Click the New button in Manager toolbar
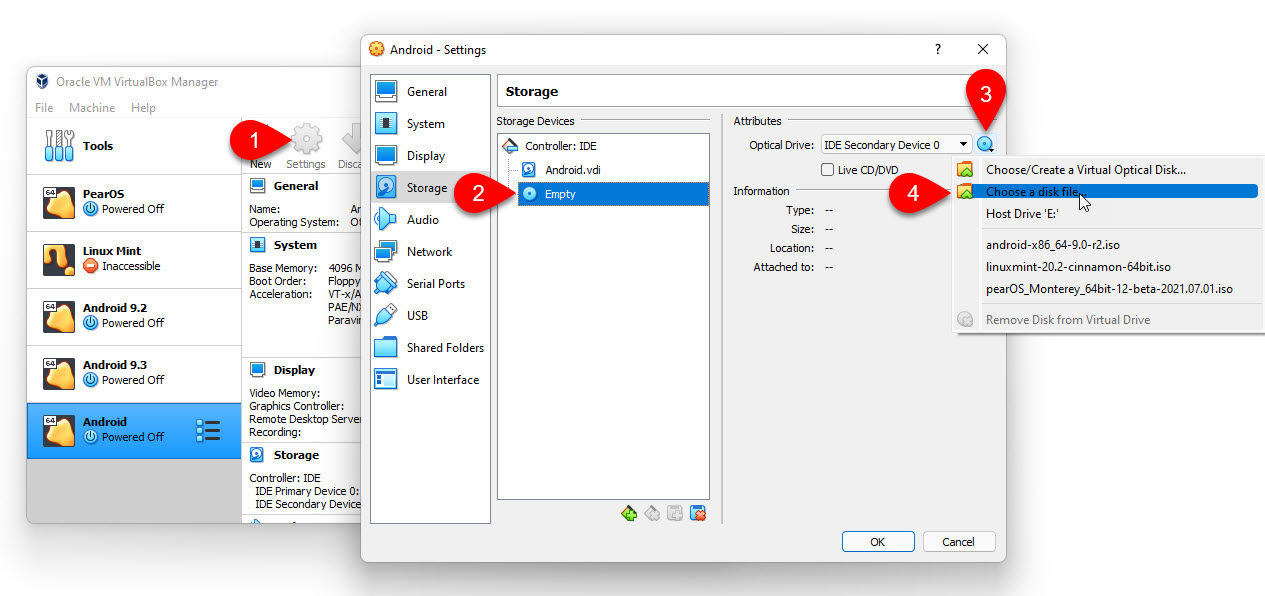Screen dimensions: 1265x596 click(x=261, y=164)
